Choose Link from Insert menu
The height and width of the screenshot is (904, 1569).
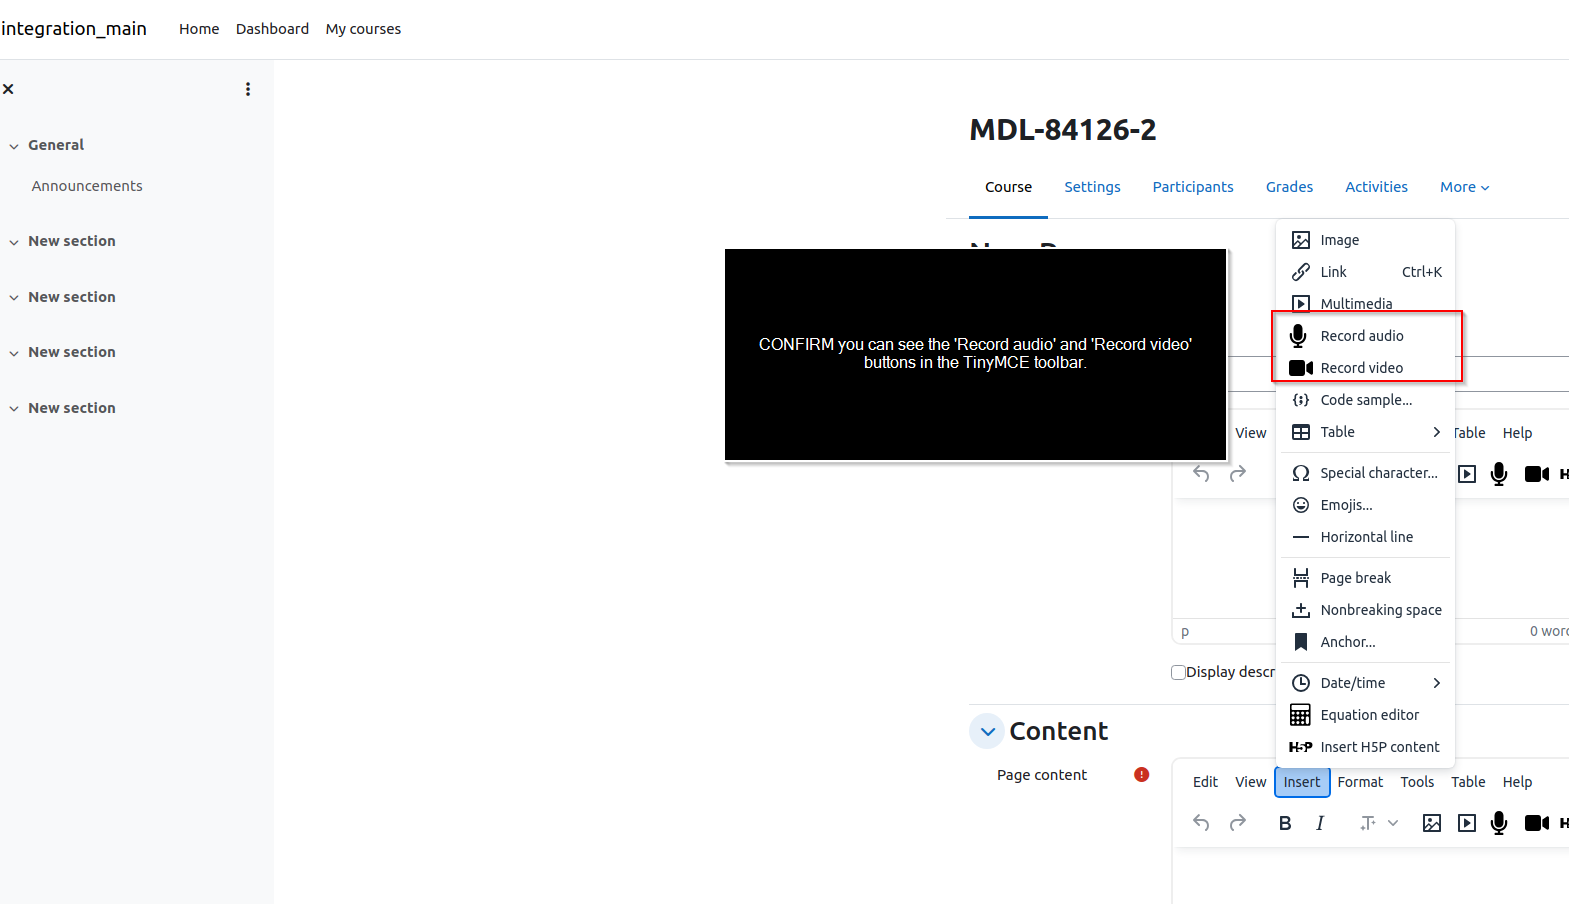(x=1366, y=272)
